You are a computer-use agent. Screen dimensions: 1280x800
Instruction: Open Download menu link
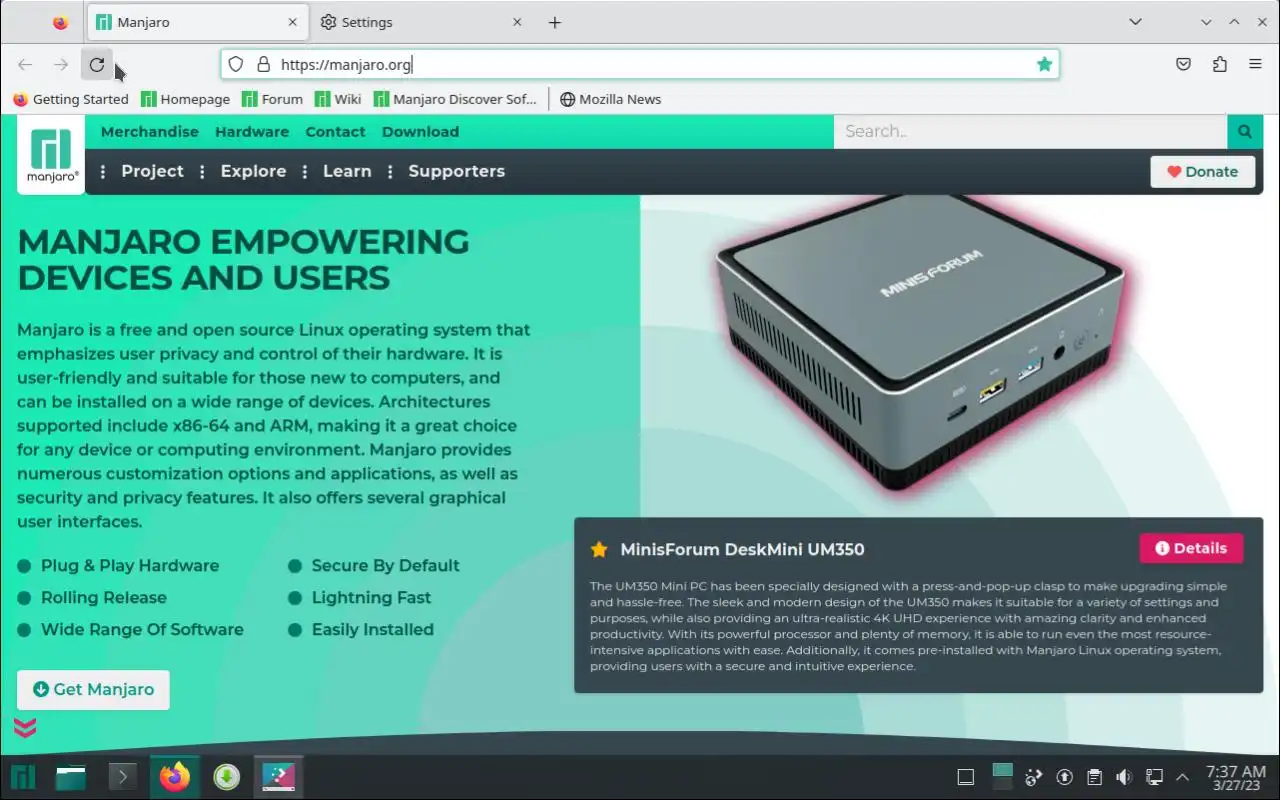(x=420, y=132)
